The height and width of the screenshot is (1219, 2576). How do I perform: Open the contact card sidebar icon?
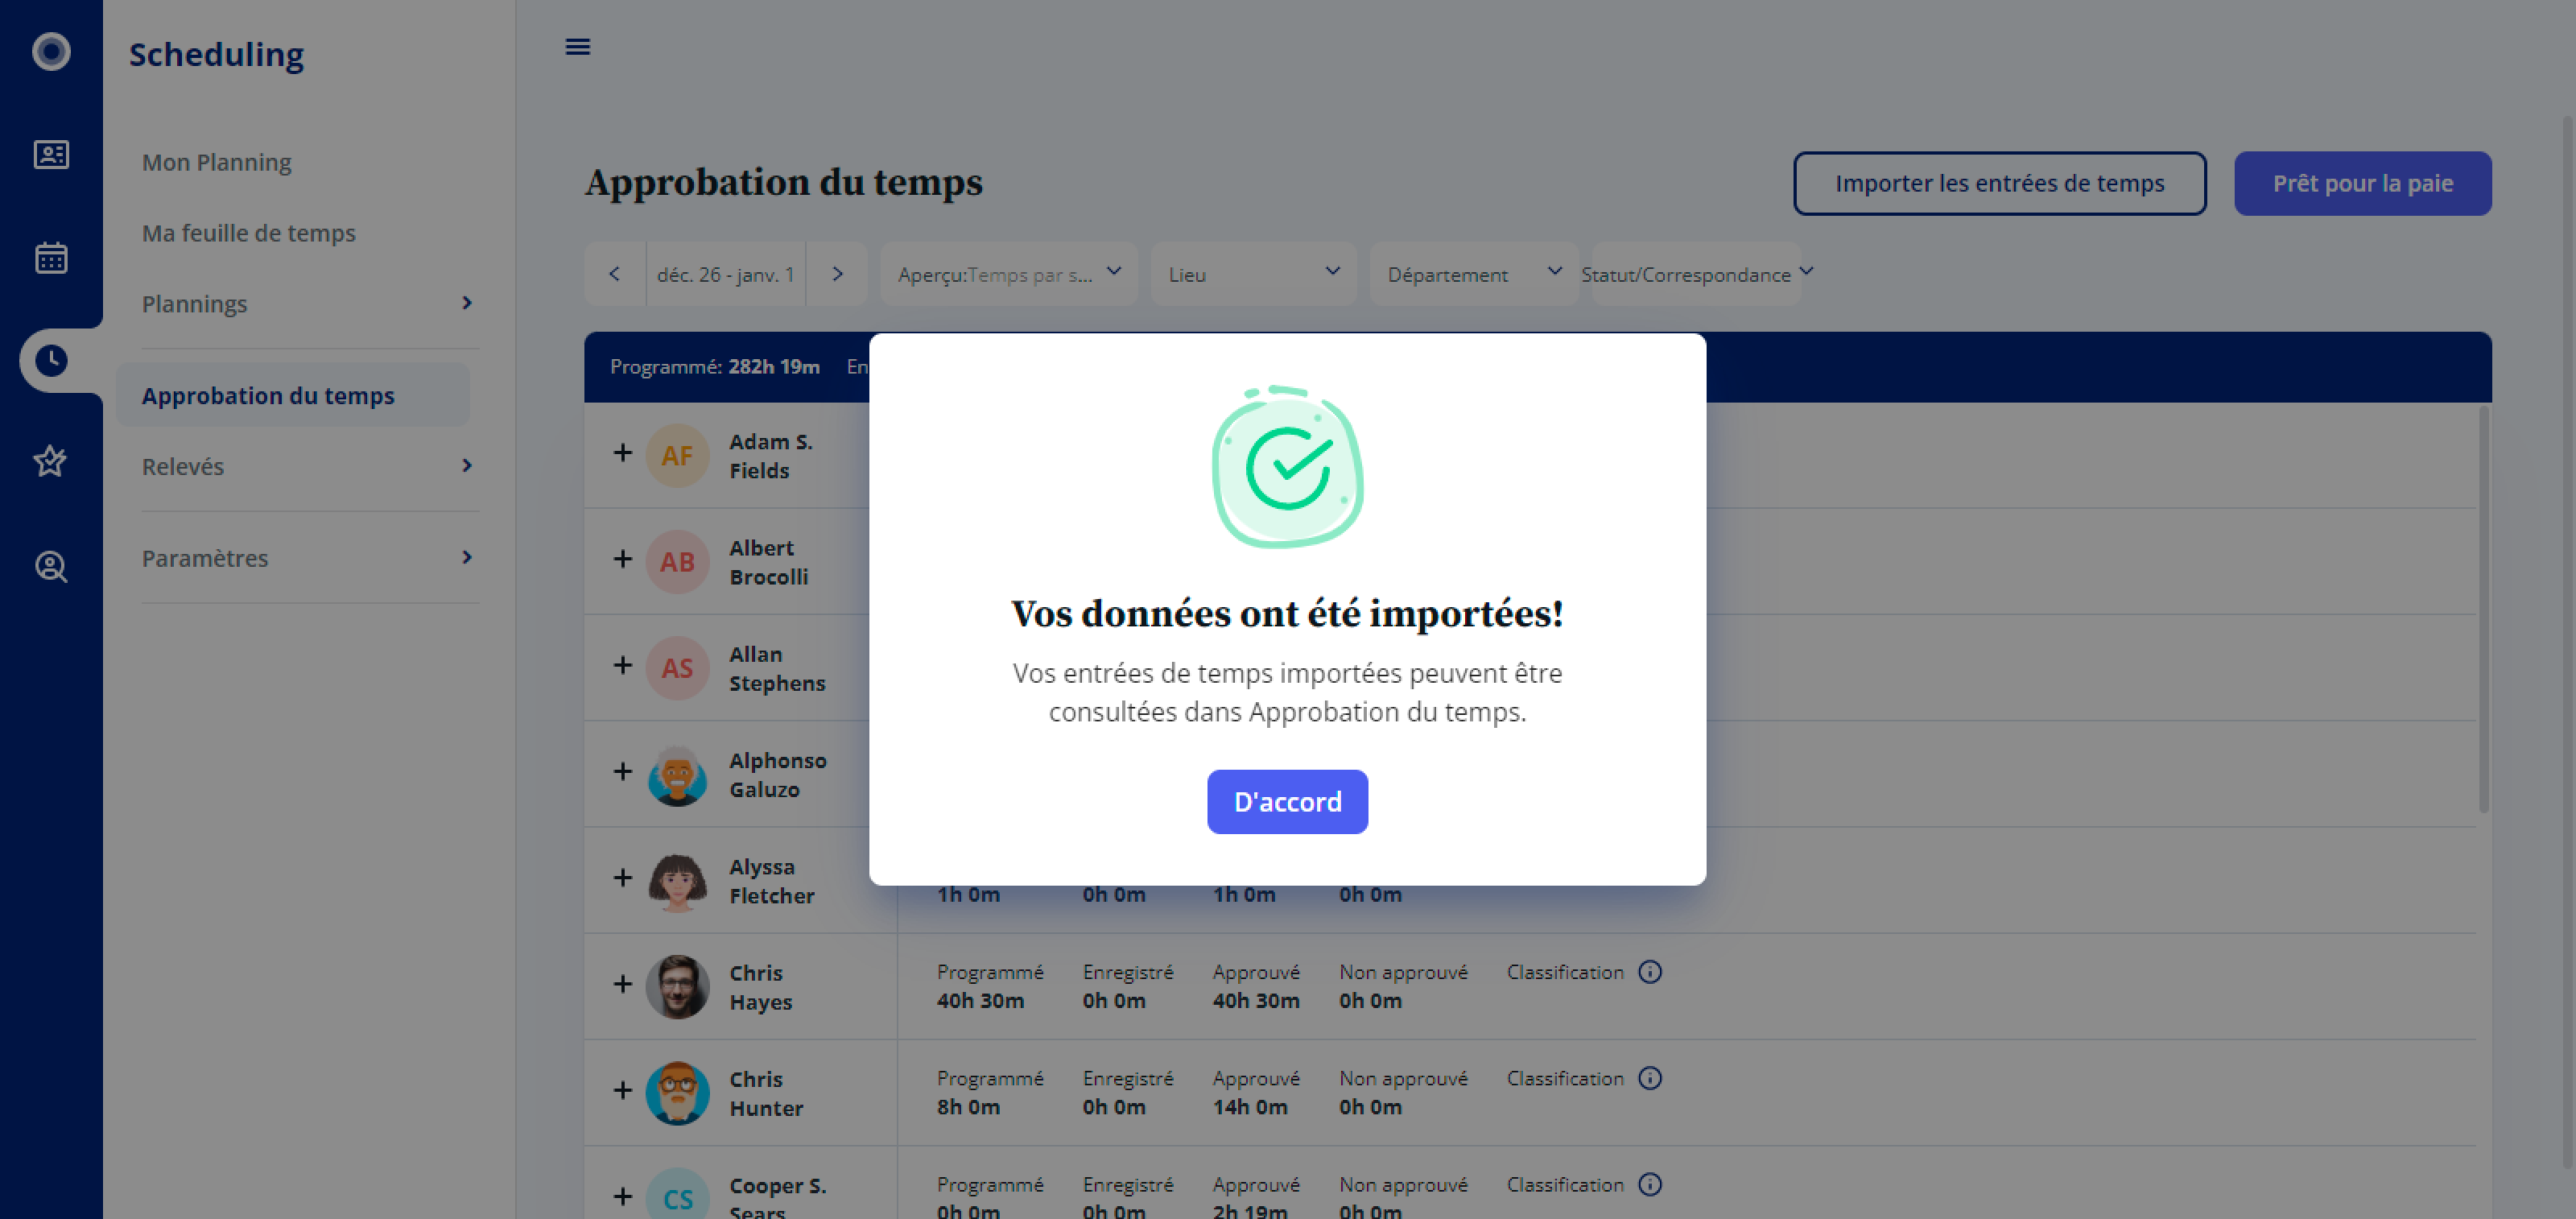[51, 154]
